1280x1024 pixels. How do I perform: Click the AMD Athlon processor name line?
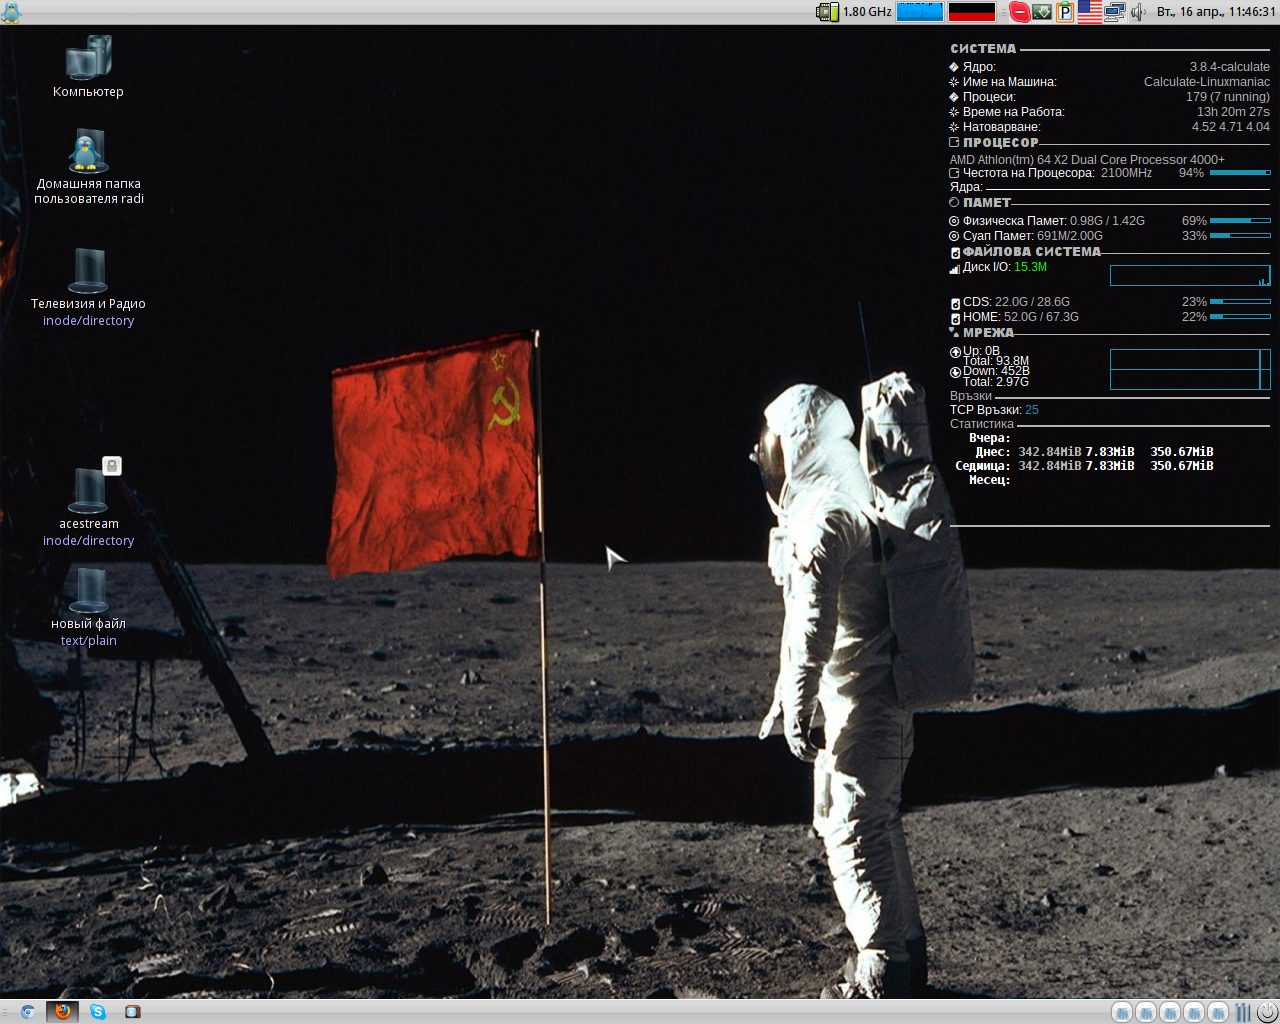[1087, 159]
